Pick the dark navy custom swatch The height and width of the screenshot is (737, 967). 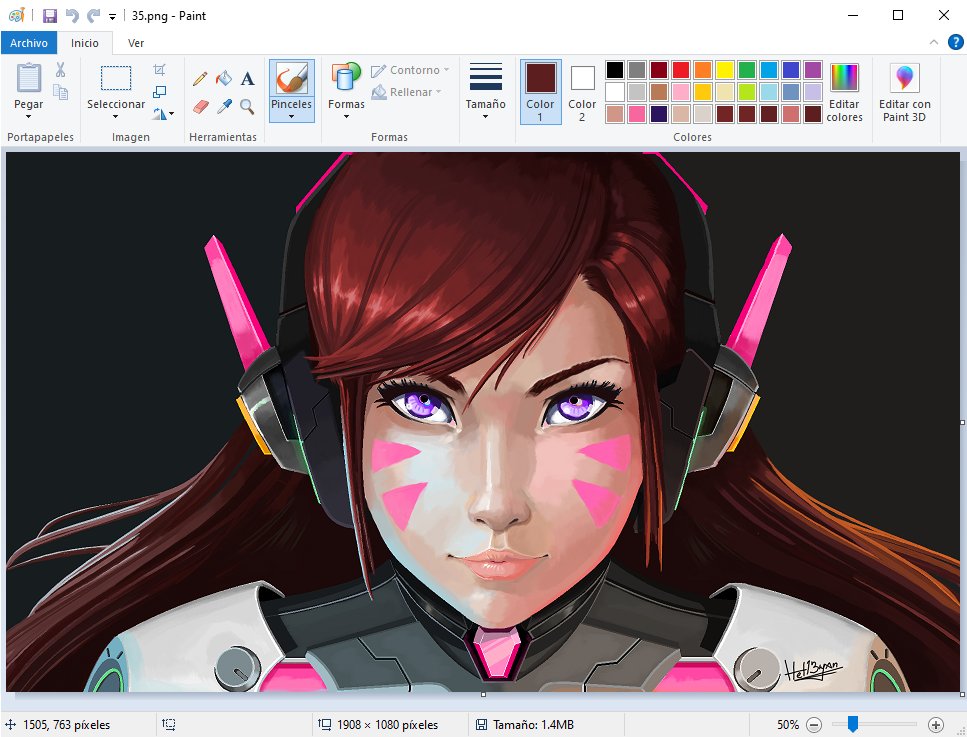[x=659, y=114]
